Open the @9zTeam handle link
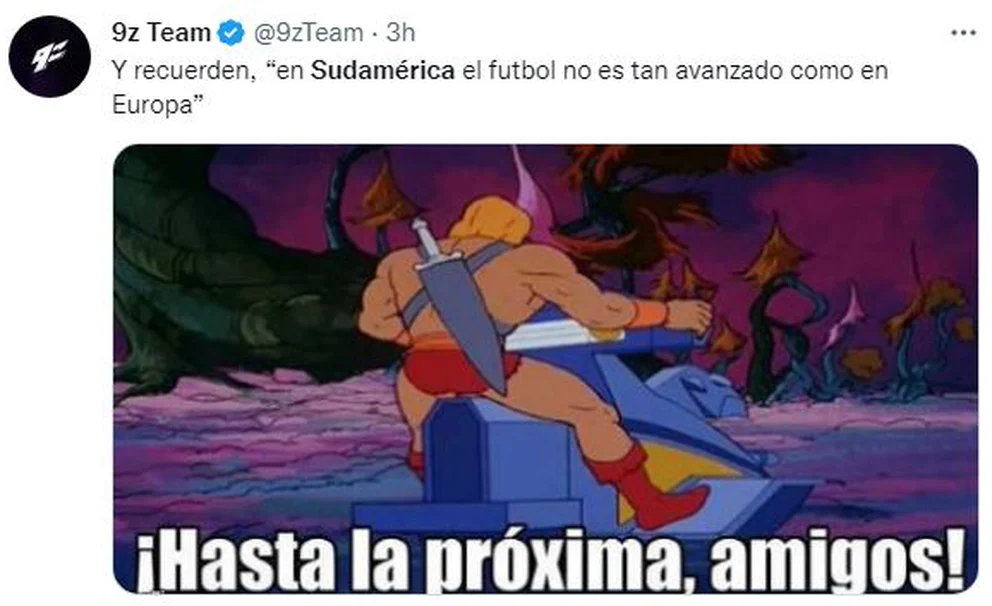Image resolution: width=992 pixels, height=606 pixels. pos(308,32)
